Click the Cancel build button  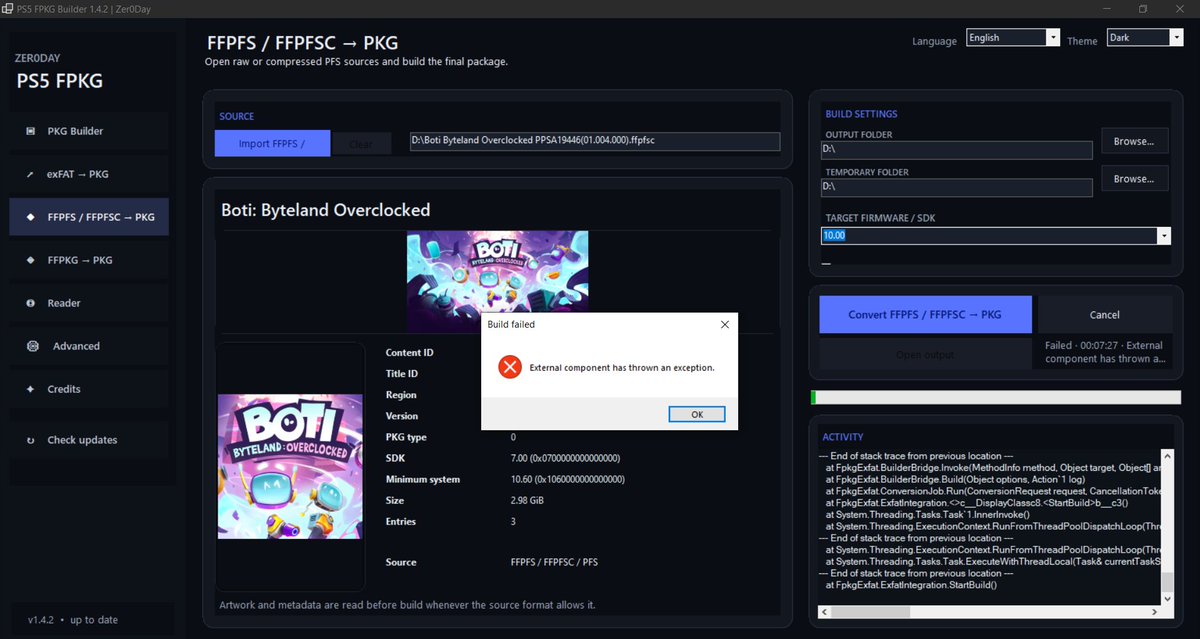point(1104,314)
